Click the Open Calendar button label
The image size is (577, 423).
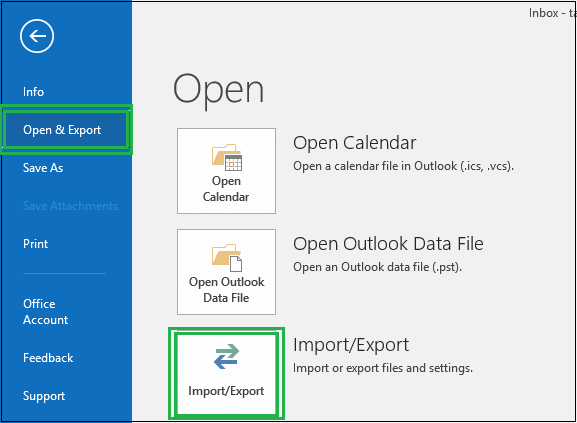coord(226,189)
